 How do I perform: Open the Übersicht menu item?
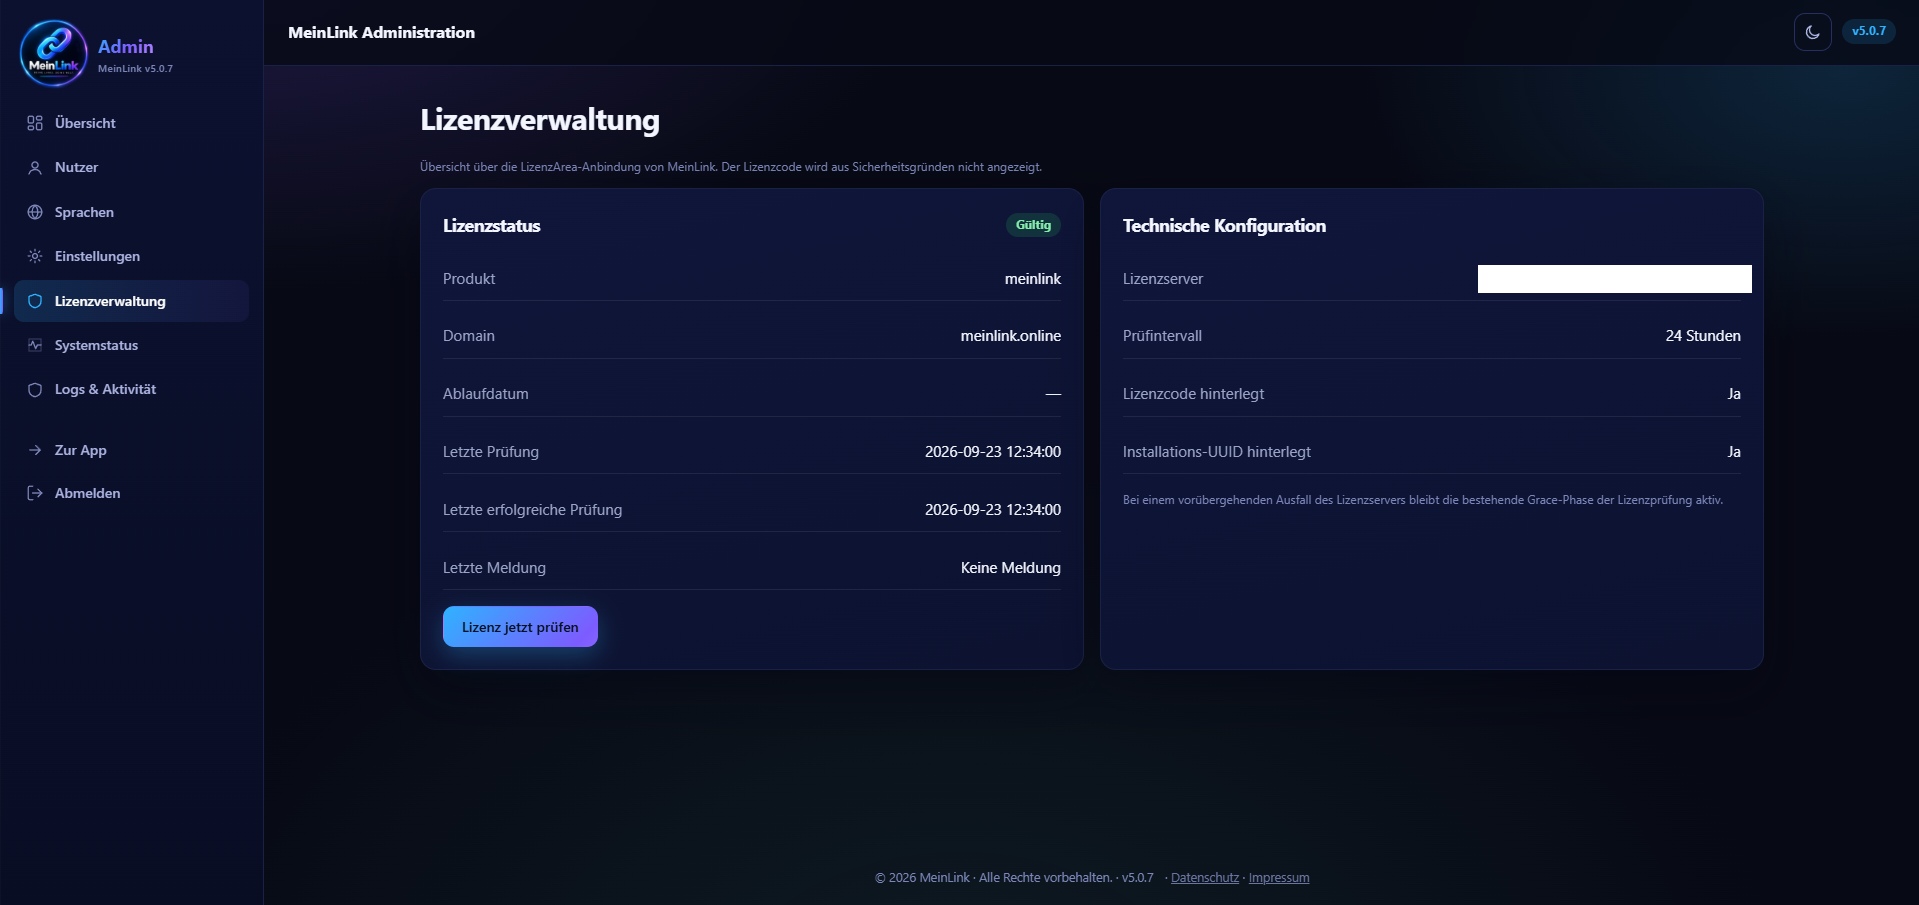(131, 123)
